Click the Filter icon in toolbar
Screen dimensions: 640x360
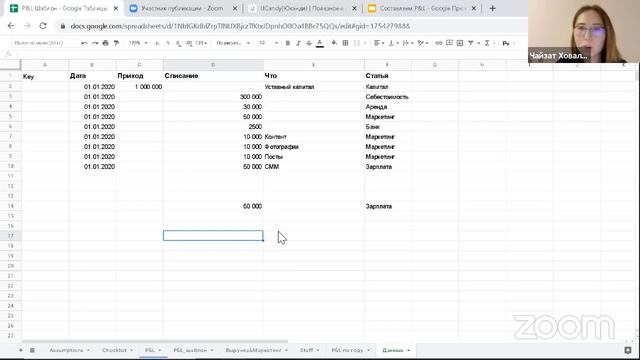click(471, 43)
